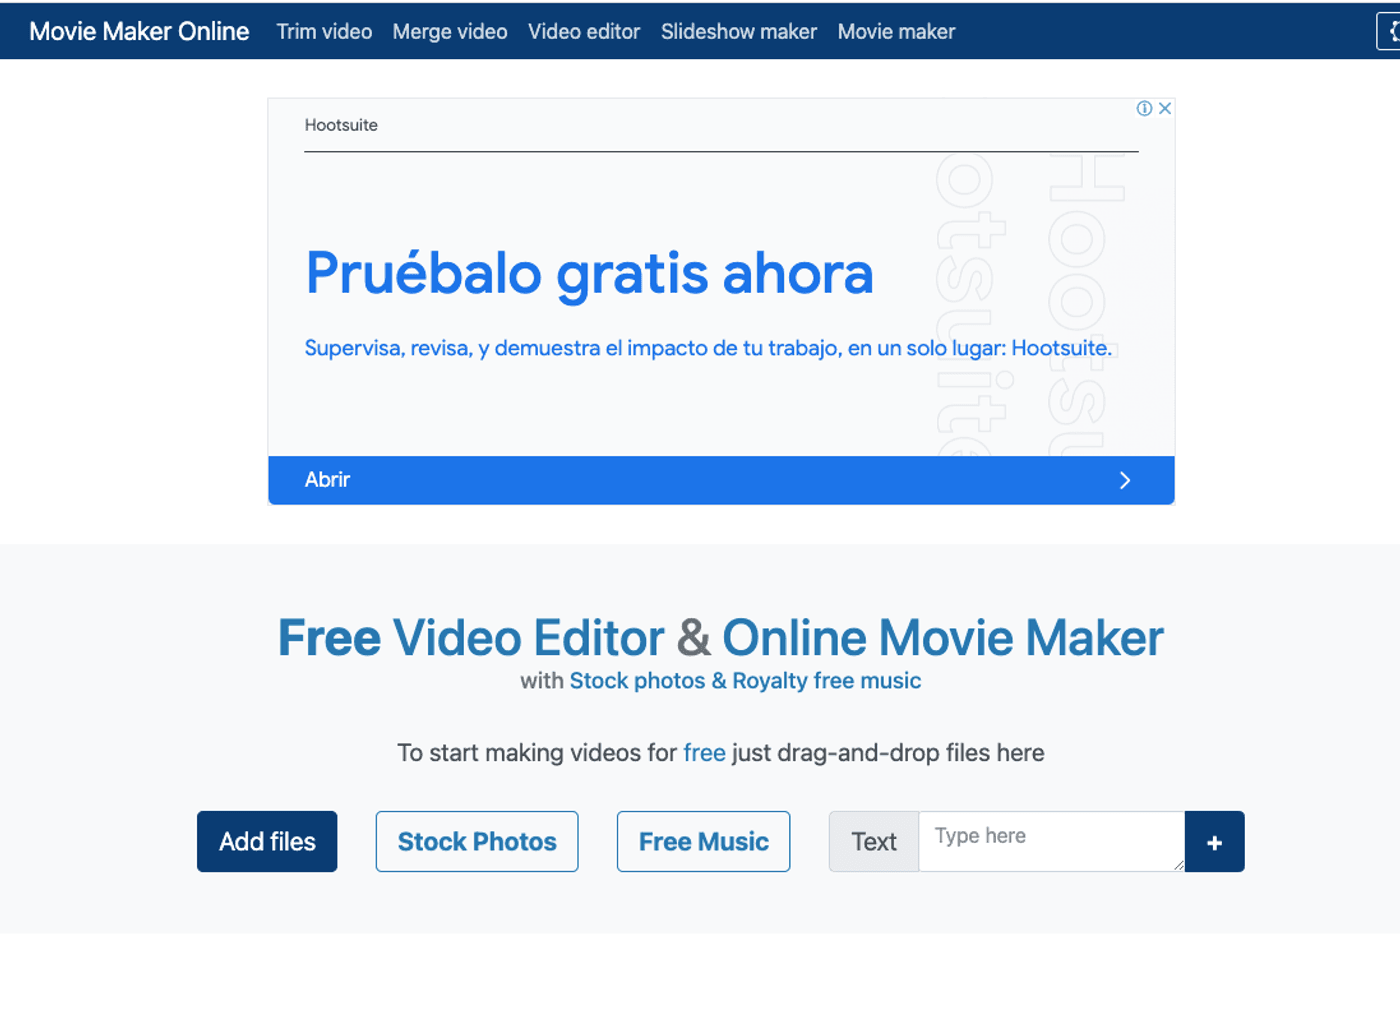
Task: Browse Free Music tracks
Action: tap(703, 841)
